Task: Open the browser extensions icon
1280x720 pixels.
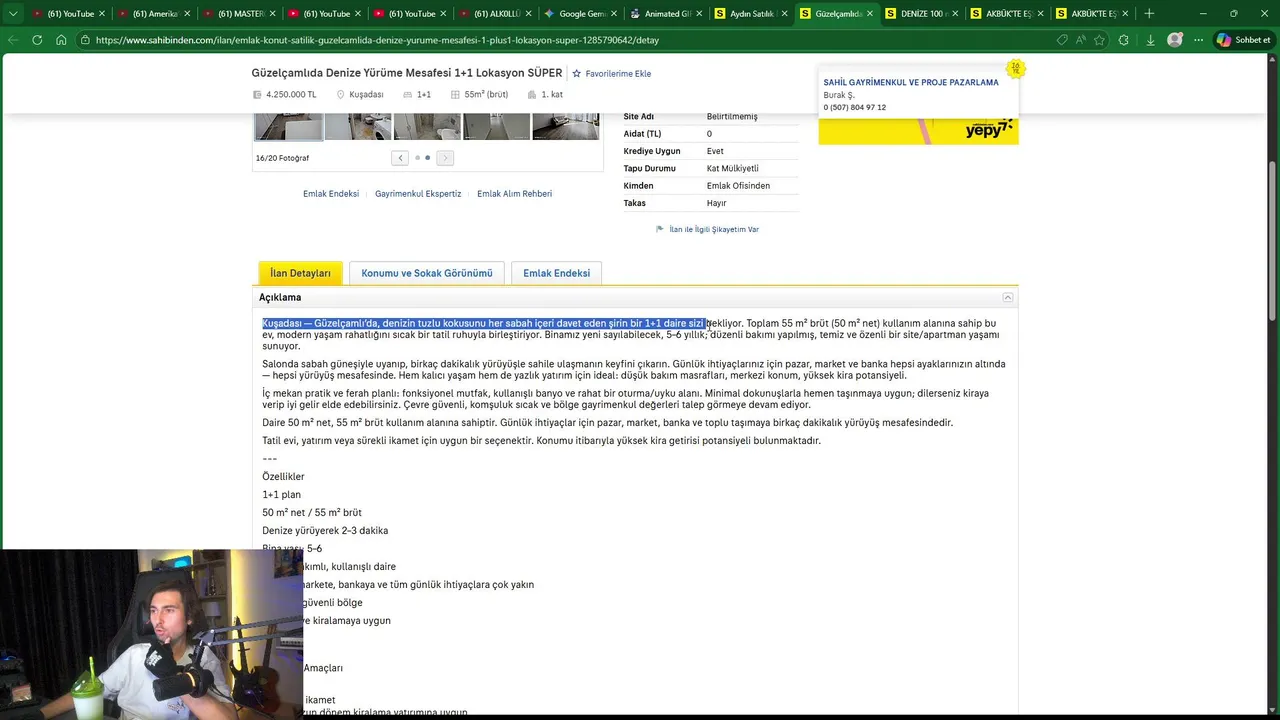Action: click(x=1124, y=40)
